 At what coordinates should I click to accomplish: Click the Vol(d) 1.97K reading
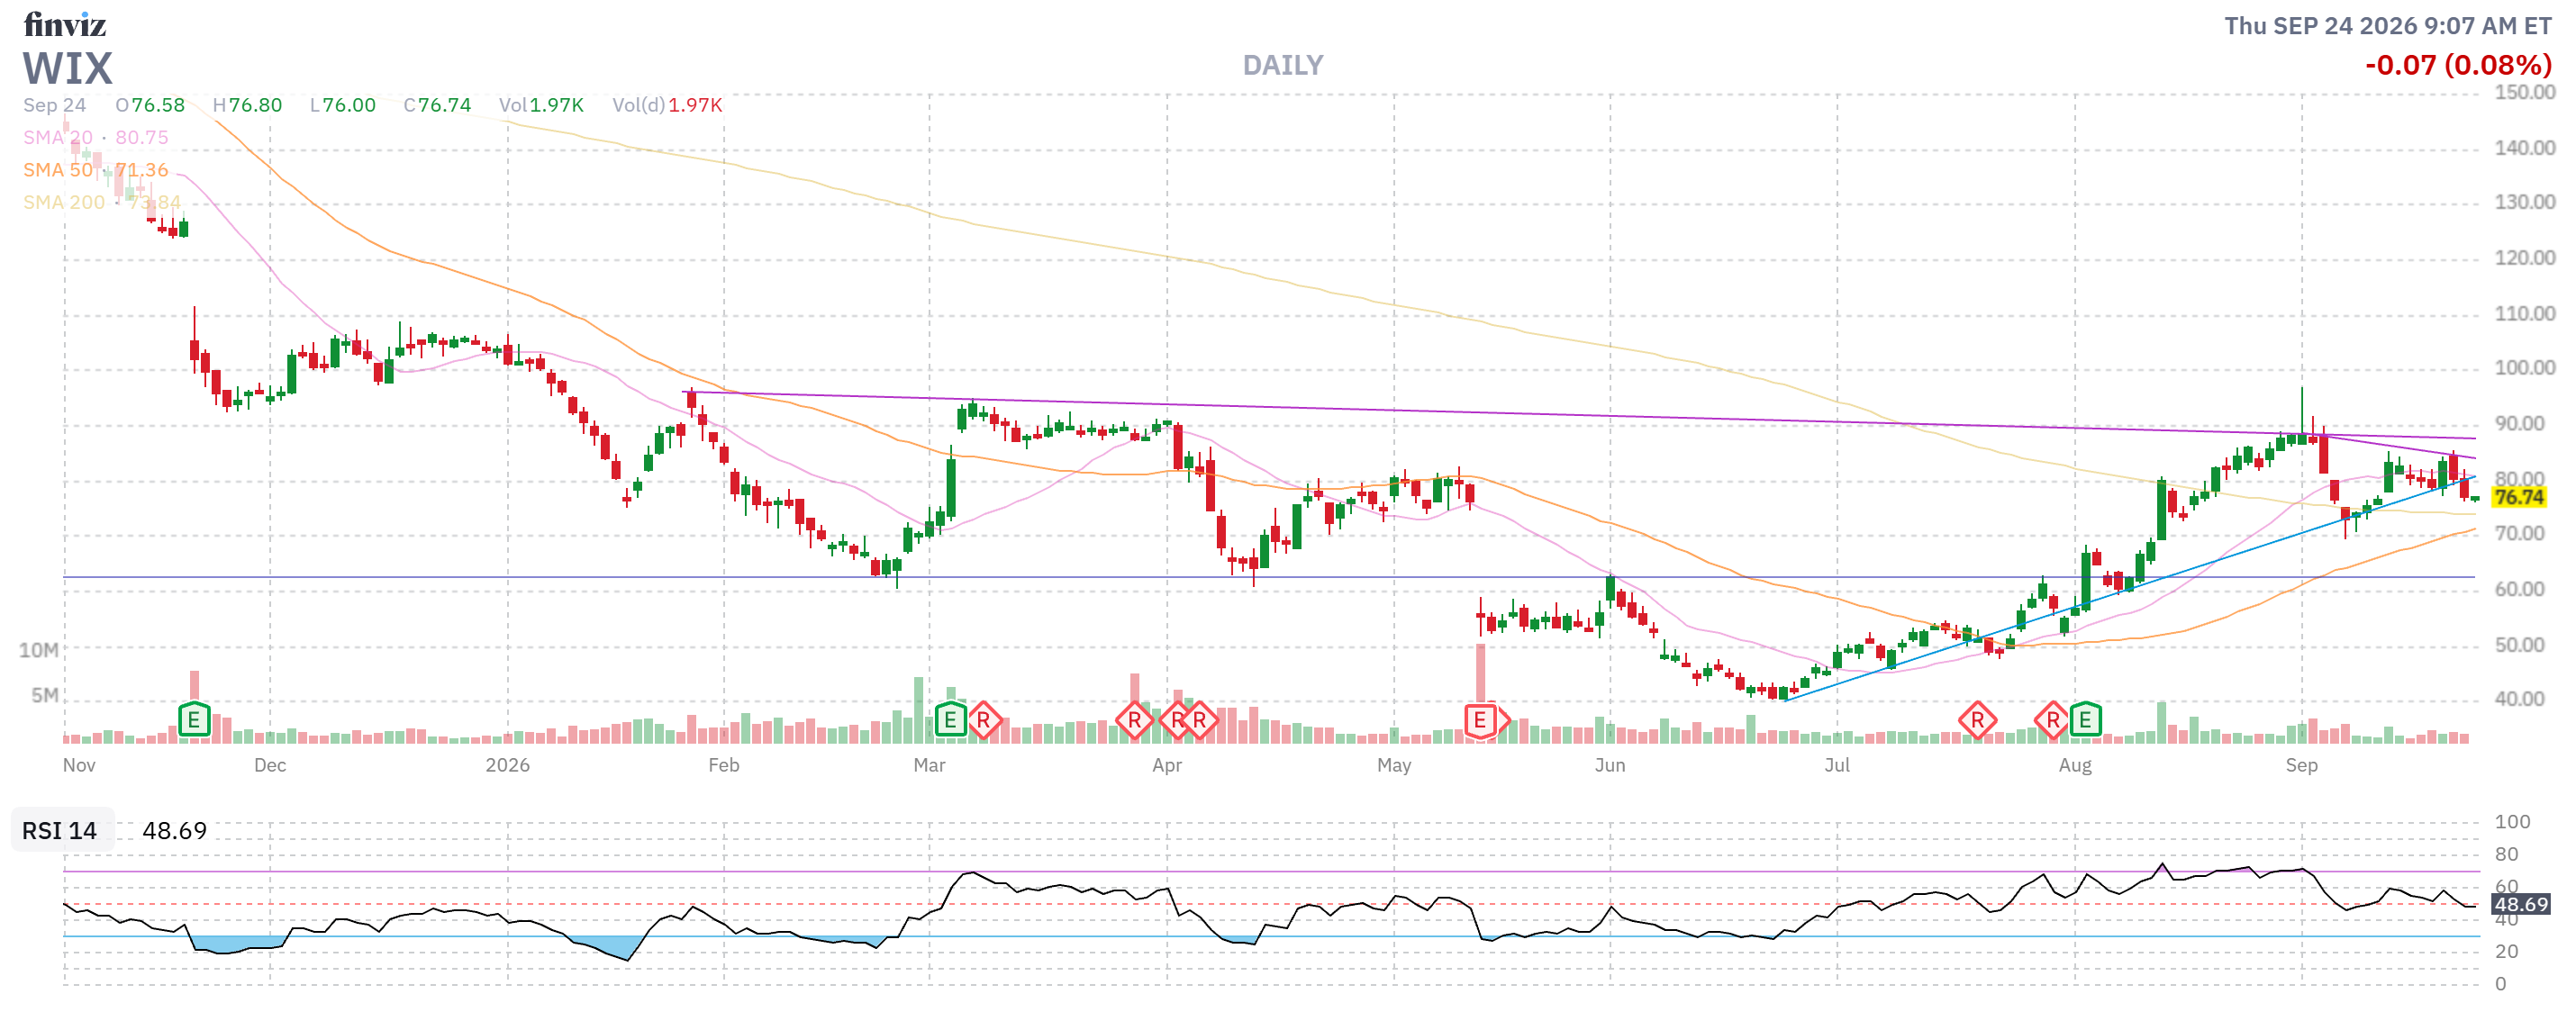(x=667, y=105)
